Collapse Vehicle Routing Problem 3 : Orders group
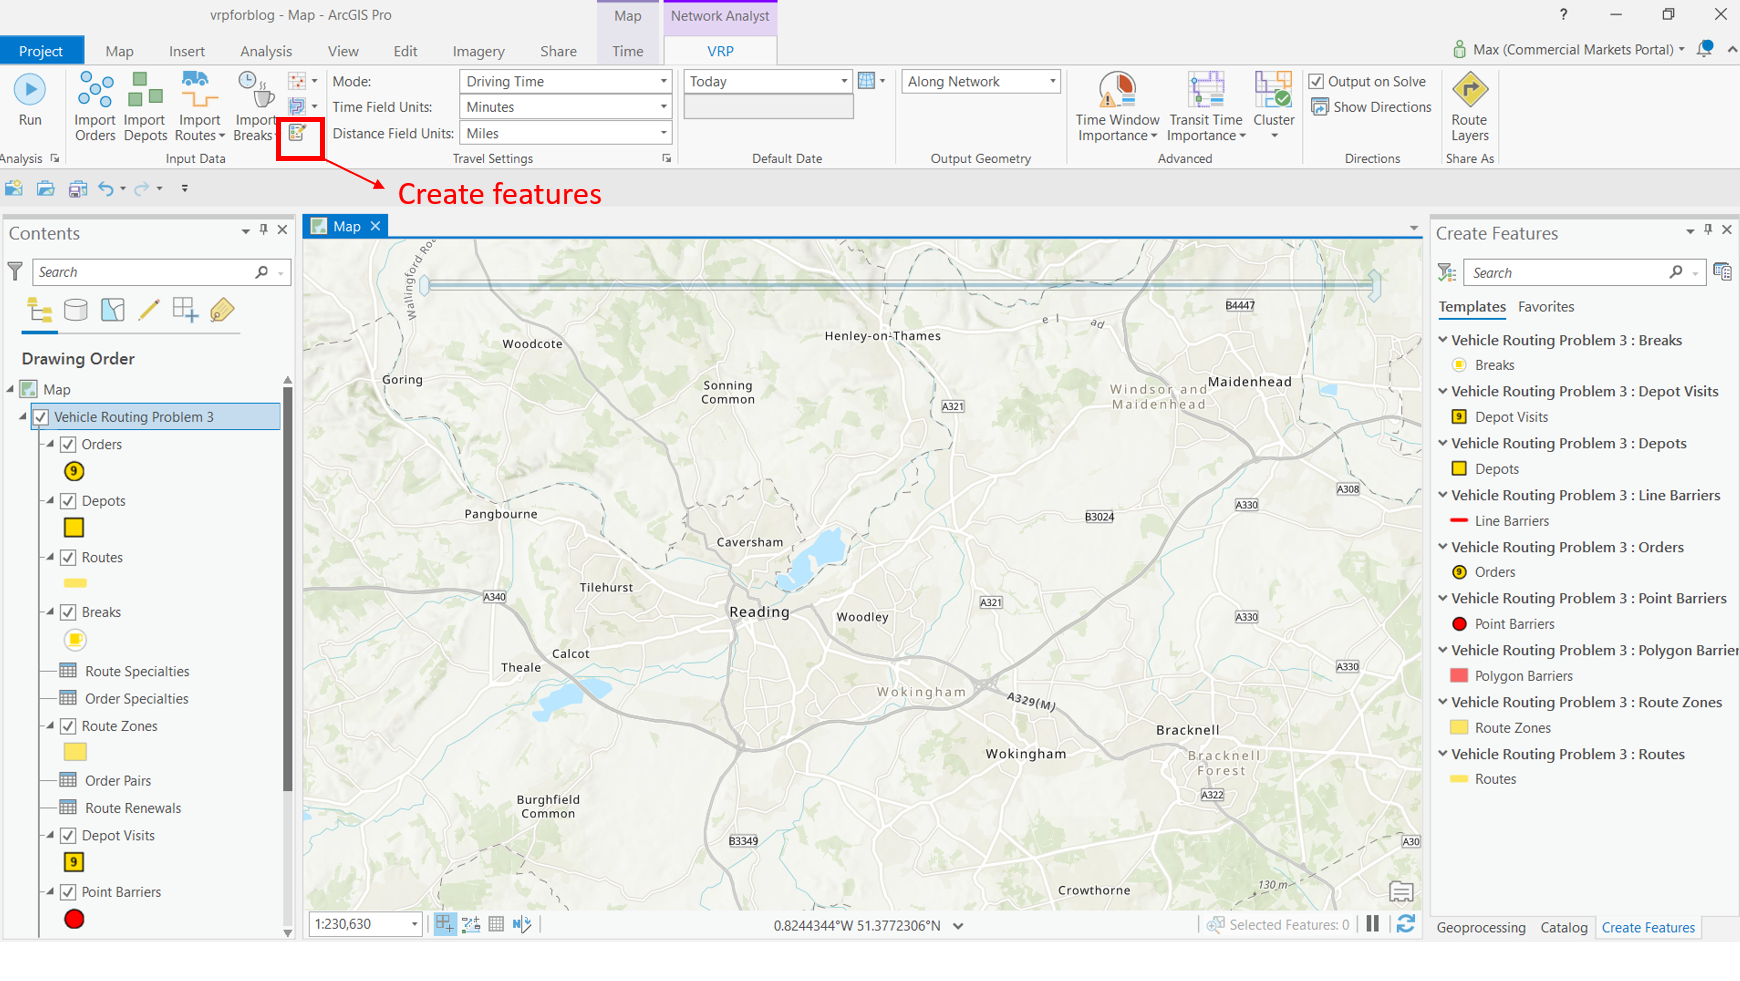 1443,547
